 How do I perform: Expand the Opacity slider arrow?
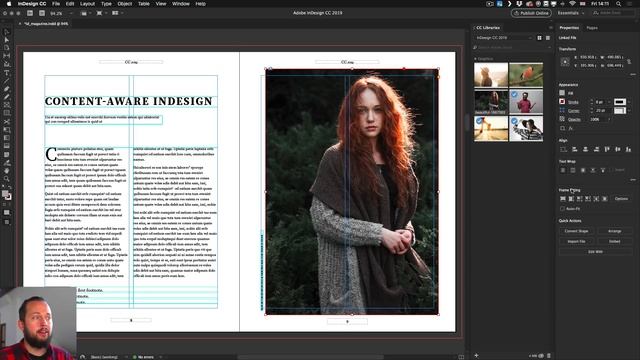pos(609,120)
